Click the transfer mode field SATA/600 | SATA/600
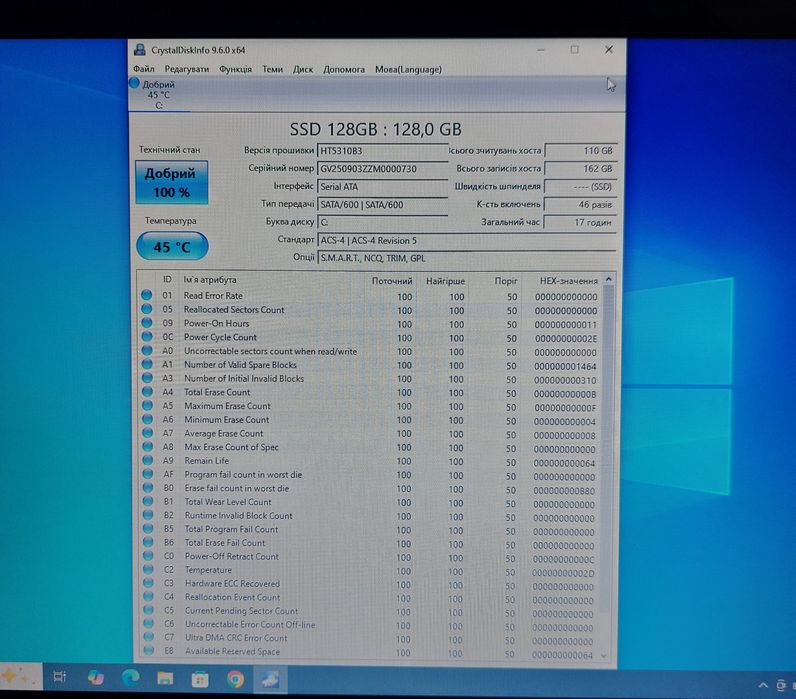Image resolution: width=796 pixels, height=699 pixels. [382, 205]
